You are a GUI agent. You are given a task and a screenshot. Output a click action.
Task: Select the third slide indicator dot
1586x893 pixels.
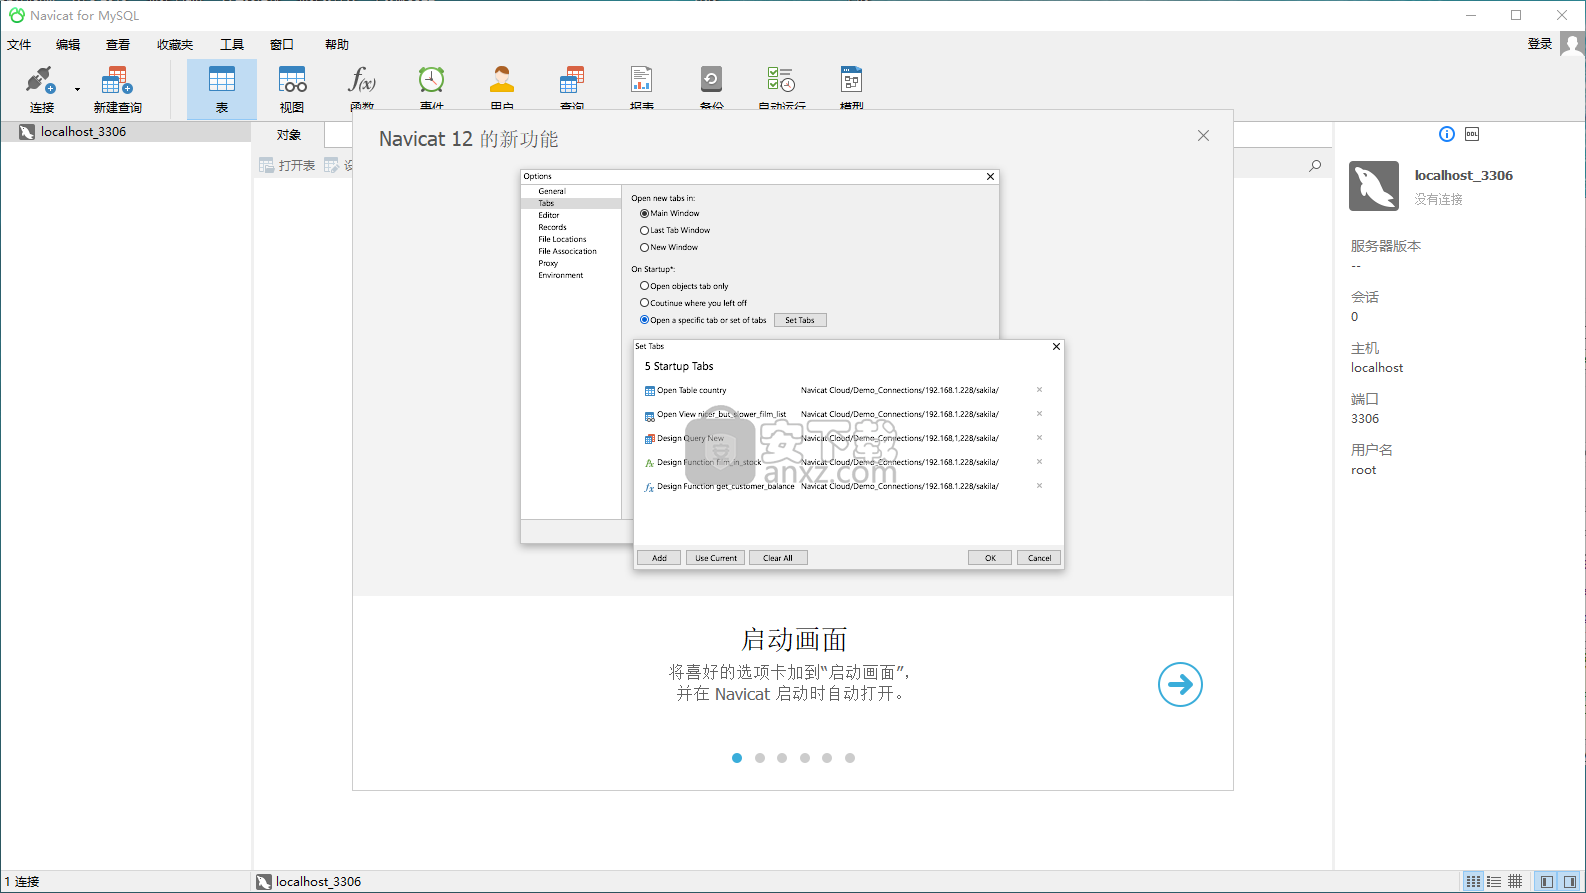(x=782, y=758)
